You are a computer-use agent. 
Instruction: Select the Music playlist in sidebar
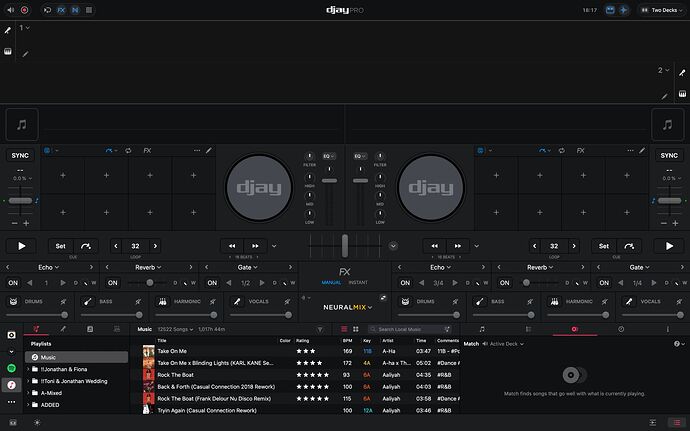click(x=77, y=357)
